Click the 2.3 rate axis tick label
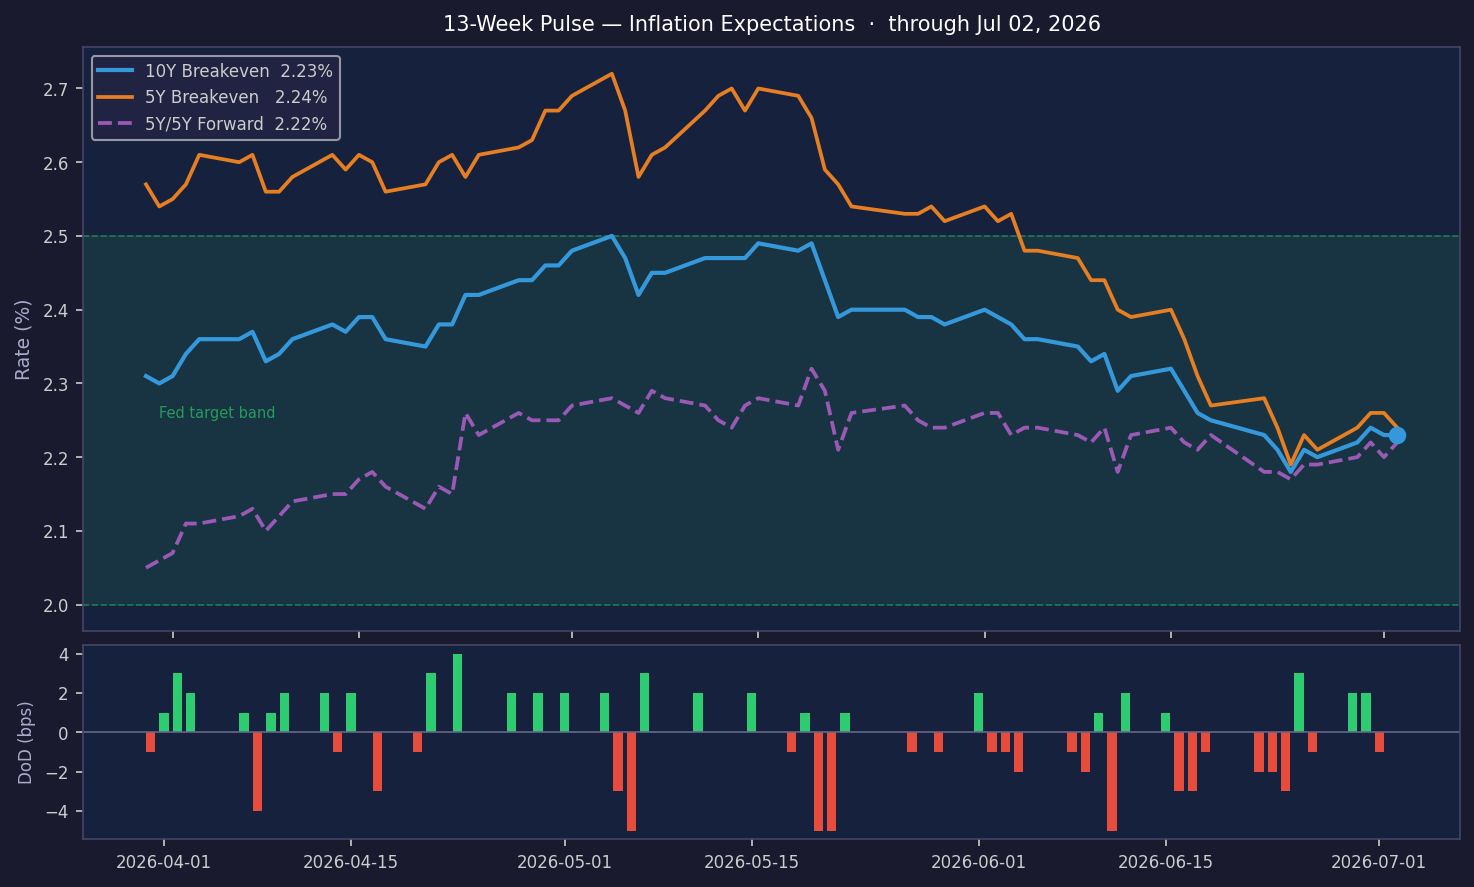The width and height of the screenshot is (1474, 887). (x=56, y=384)
